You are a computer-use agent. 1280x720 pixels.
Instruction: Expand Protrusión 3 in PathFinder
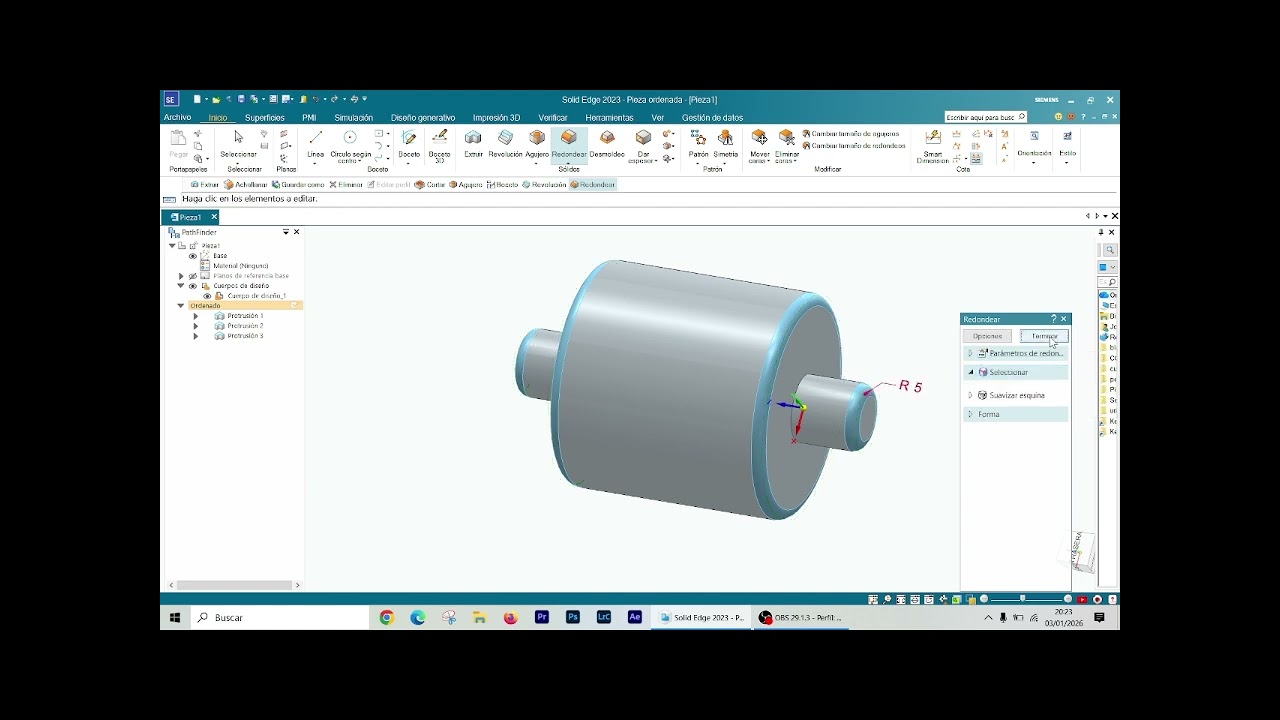pyautogui.click(x=195, y=336)
